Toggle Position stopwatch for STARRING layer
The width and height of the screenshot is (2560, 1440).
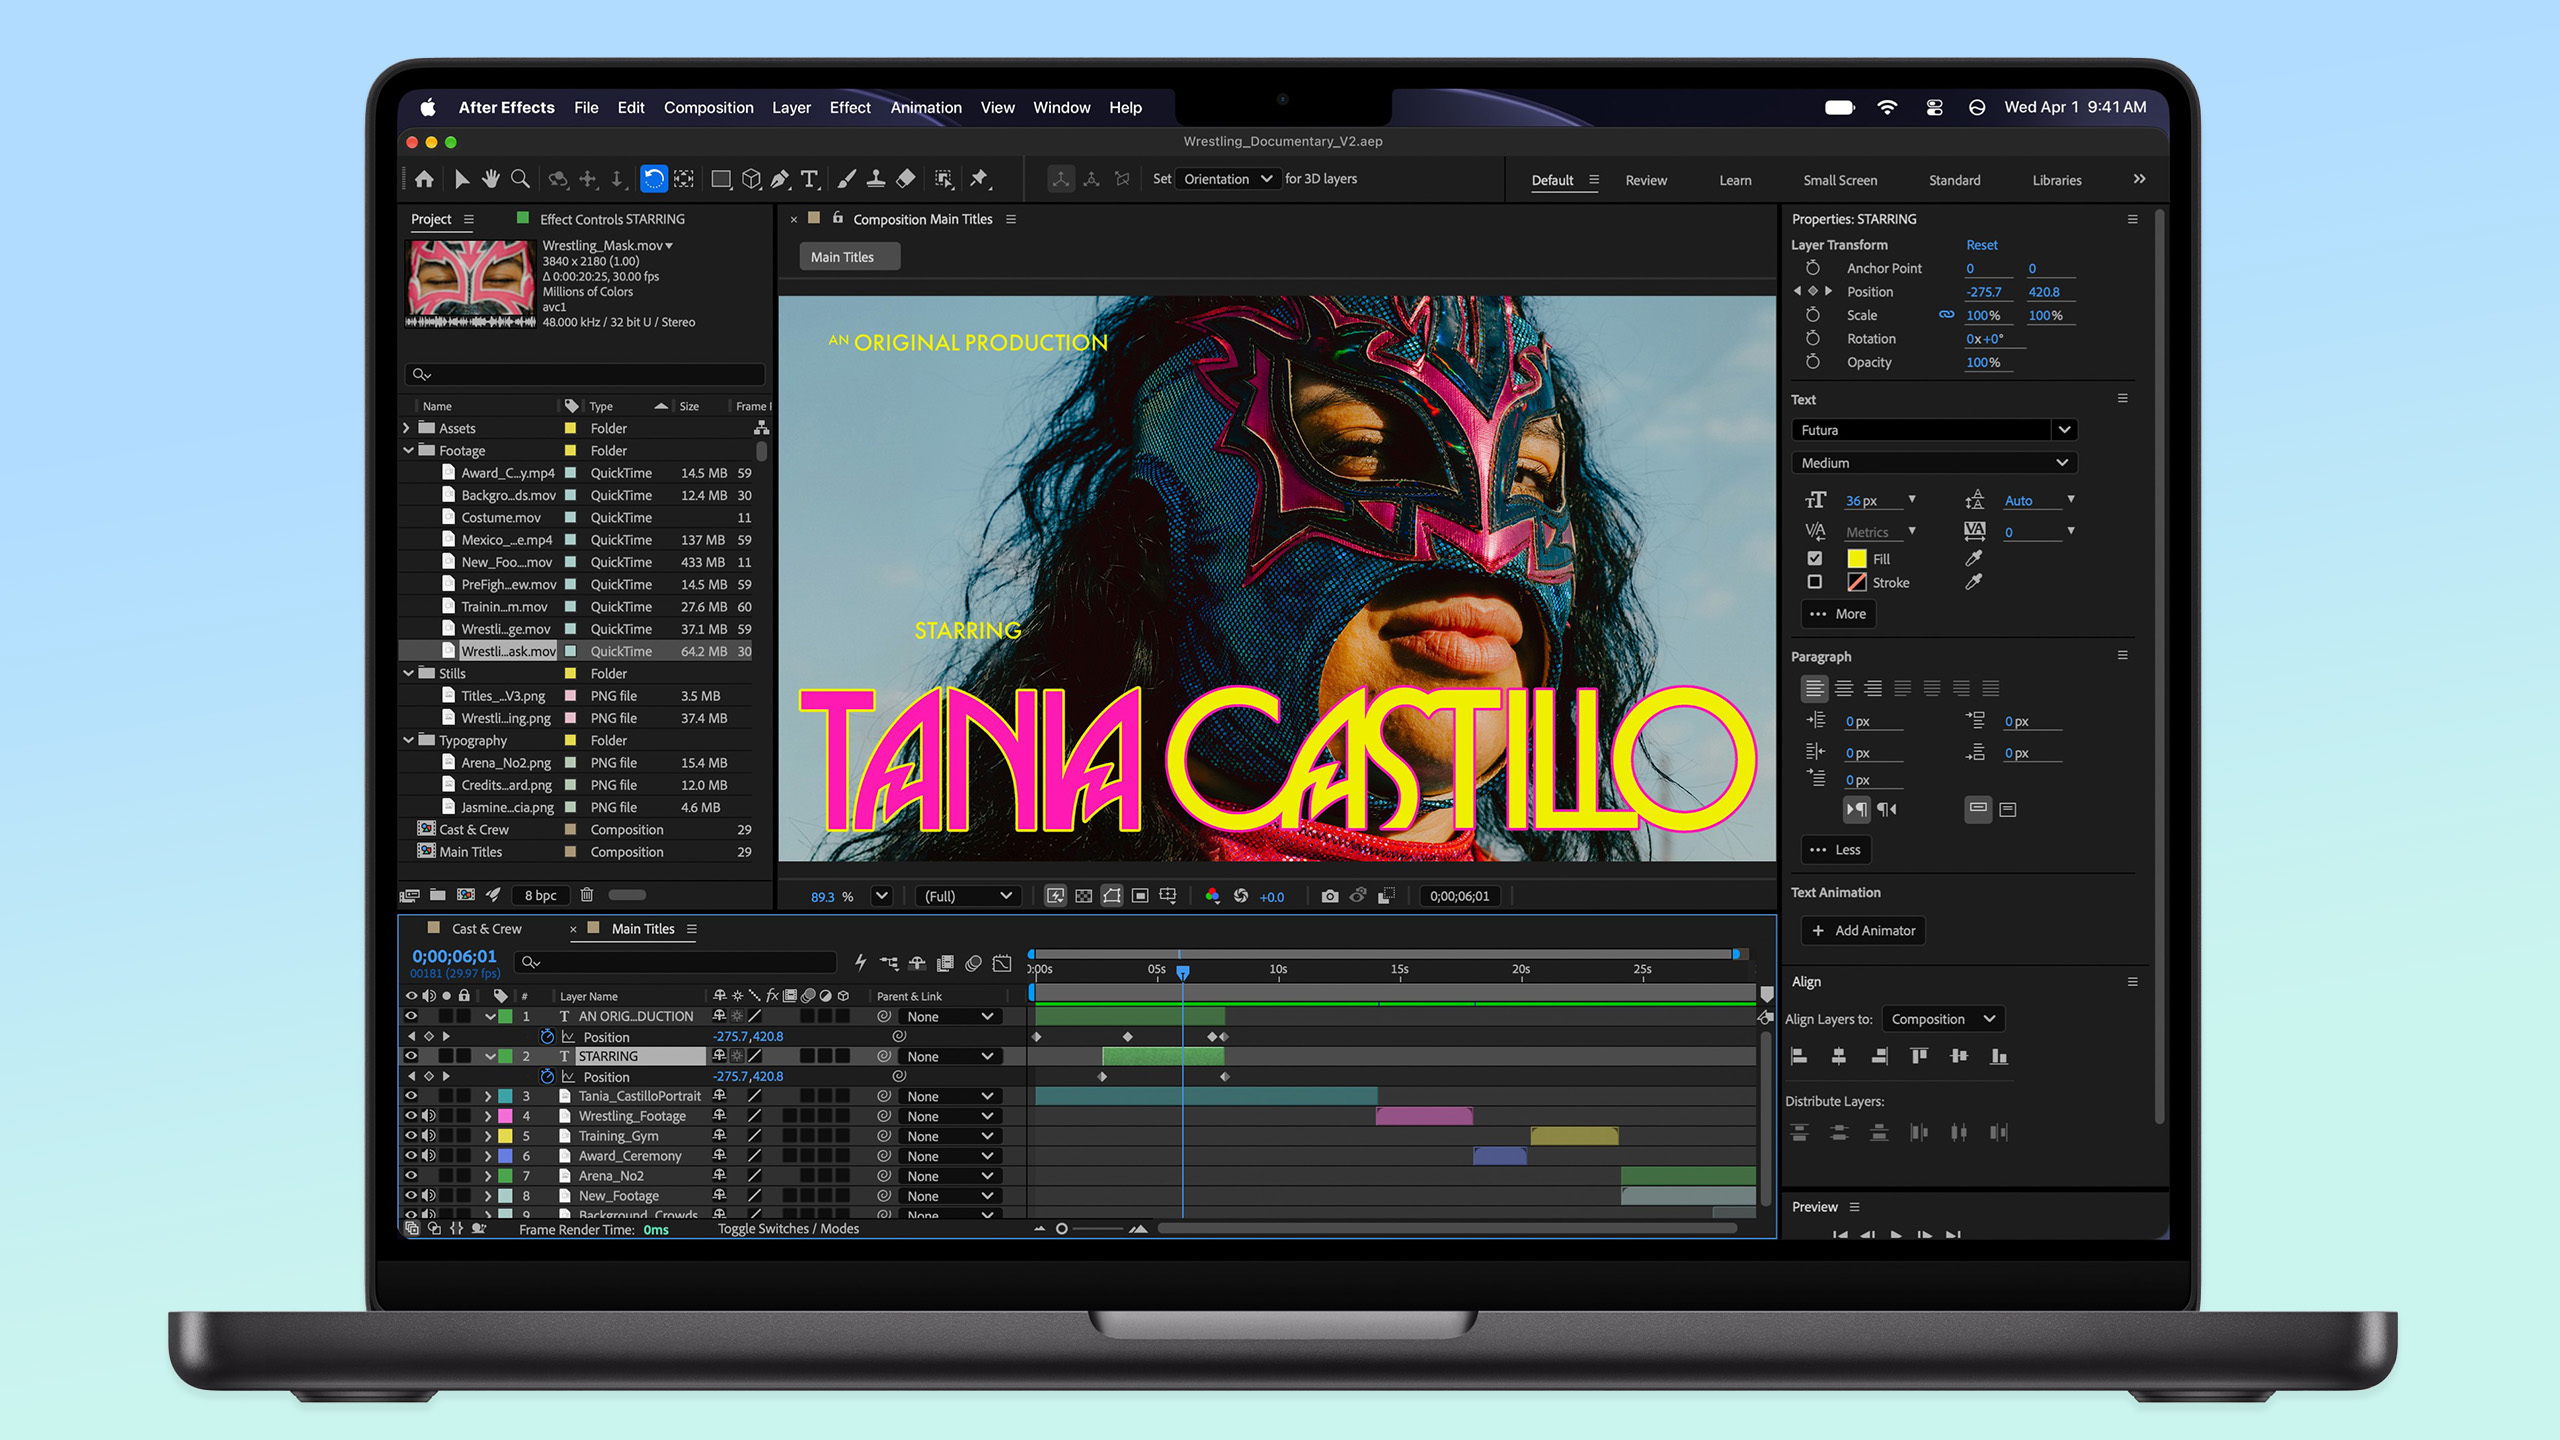coord(547,1077)
